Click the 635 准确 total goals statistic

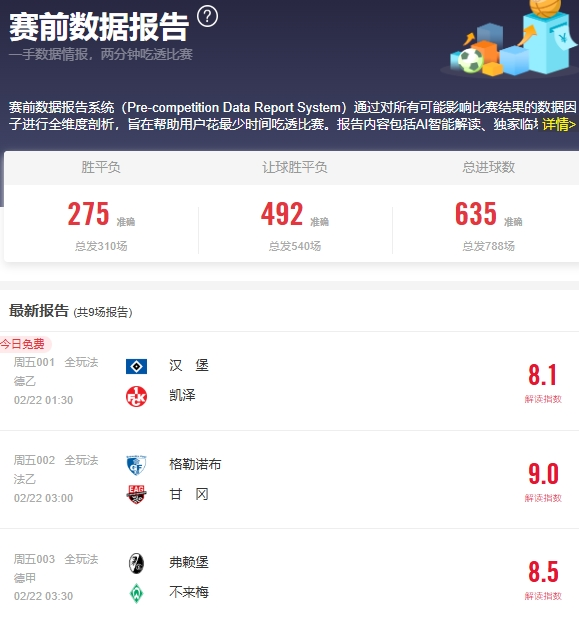pyautogui.click(x=488, y=214)
